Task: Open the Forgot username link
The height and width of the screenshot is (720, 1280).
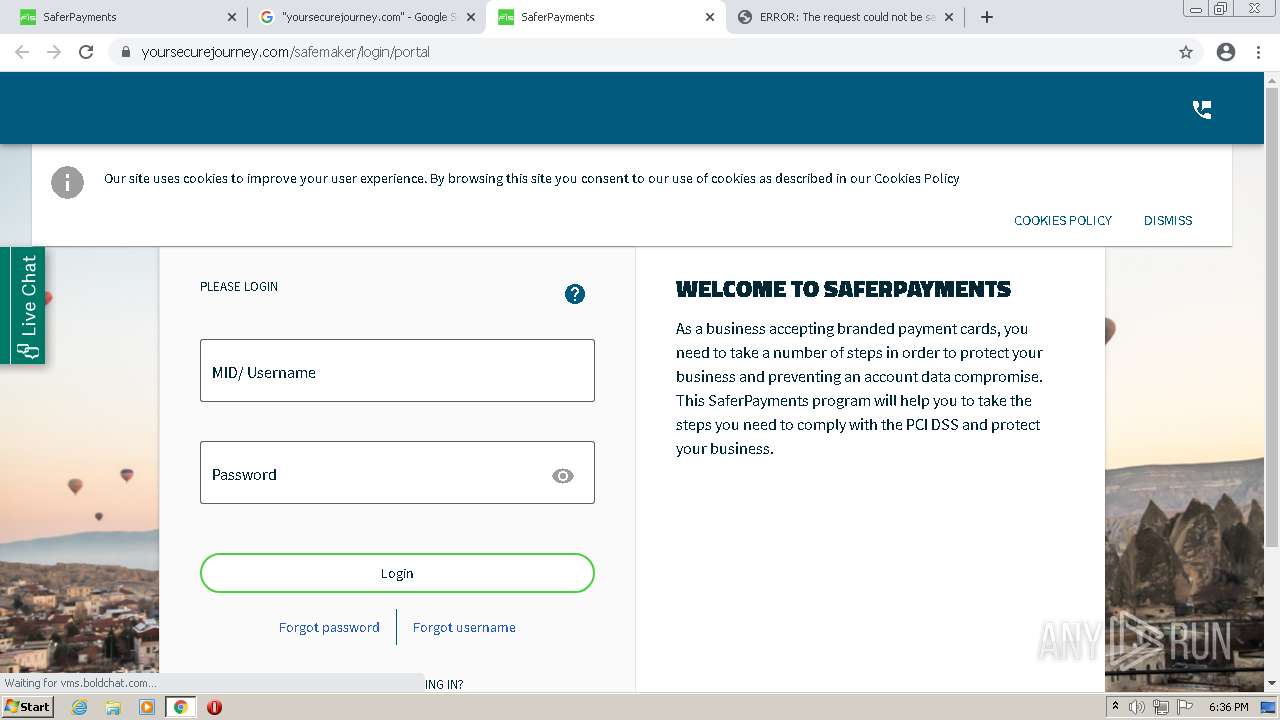Action: 464,627
